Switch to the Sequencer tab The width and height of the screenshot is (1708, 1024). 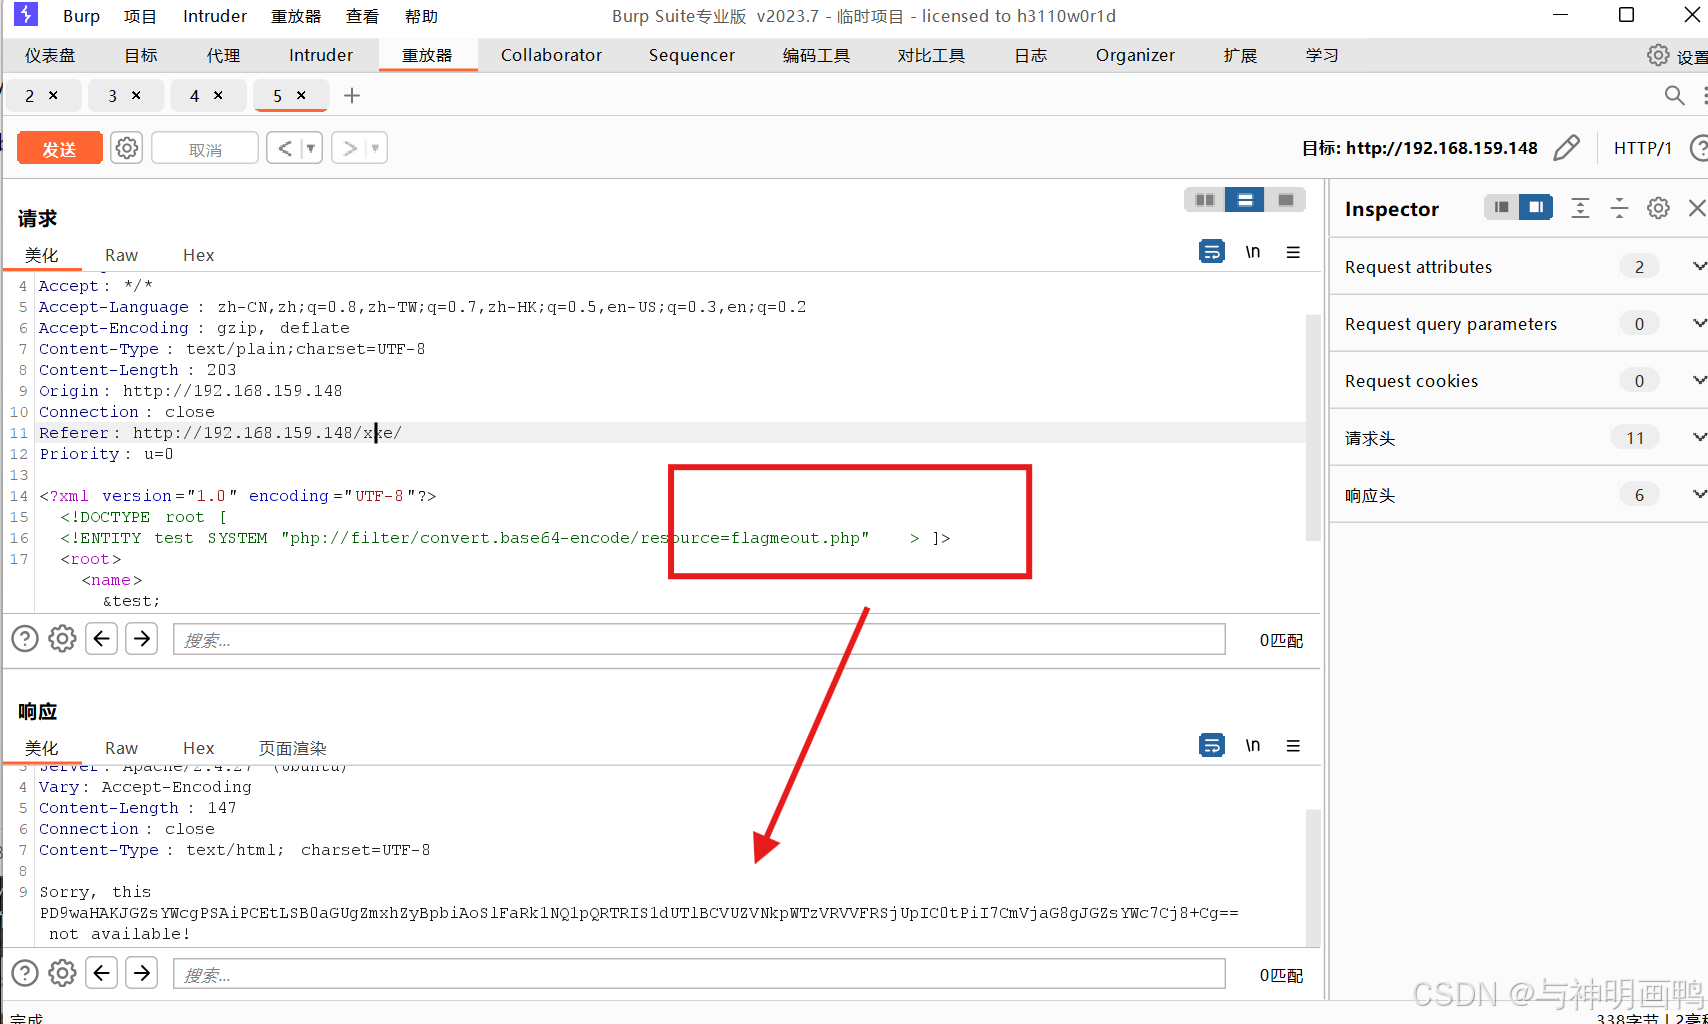point(691,55)
